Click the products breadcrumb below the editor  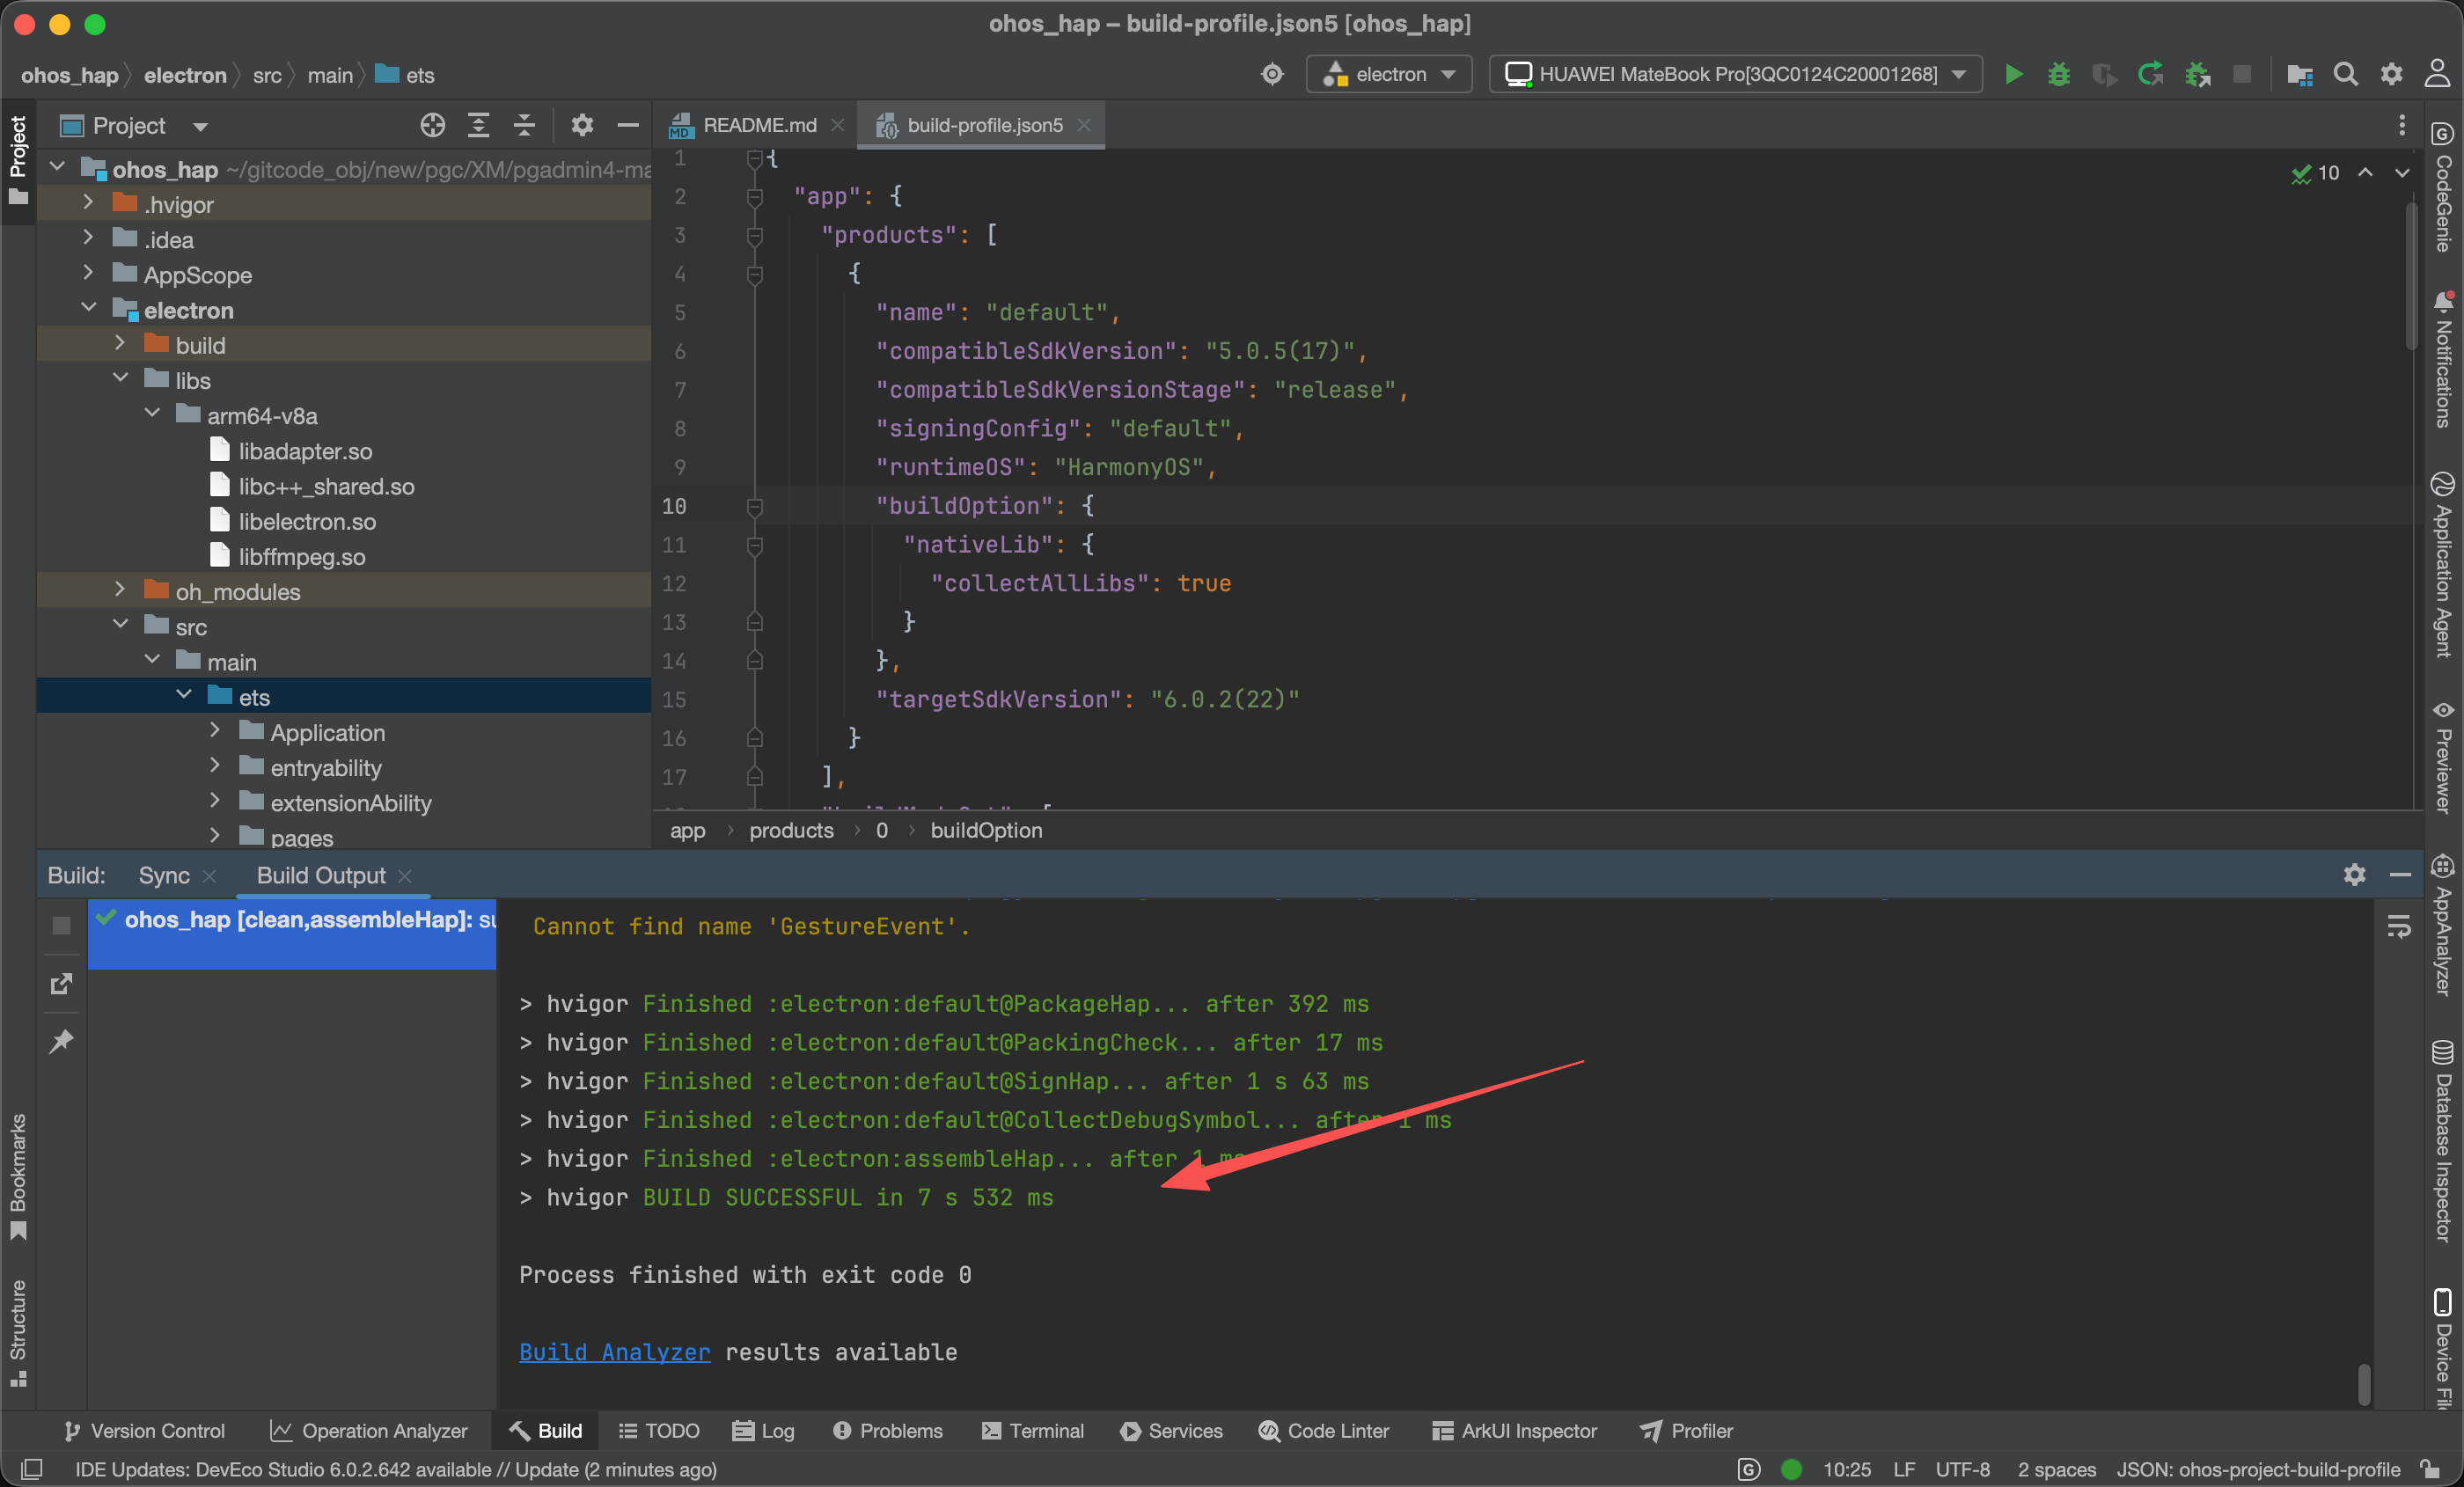(791, 830)
